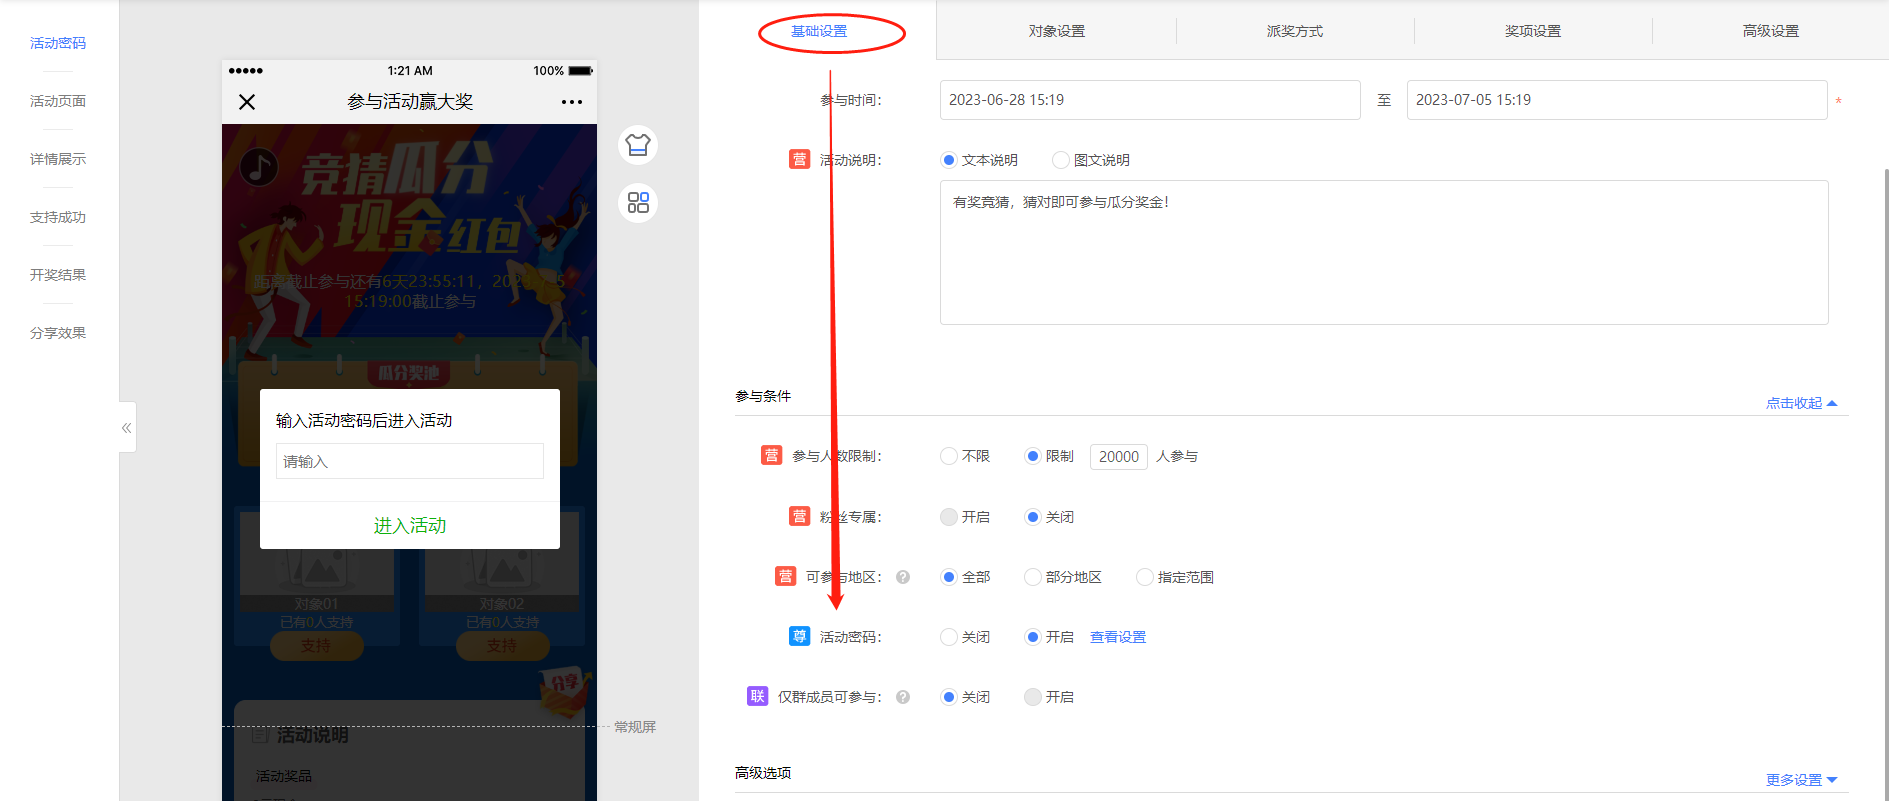Click the shirt-shaped skin theme icon
1889x801 pixels.
click(638, 145)
